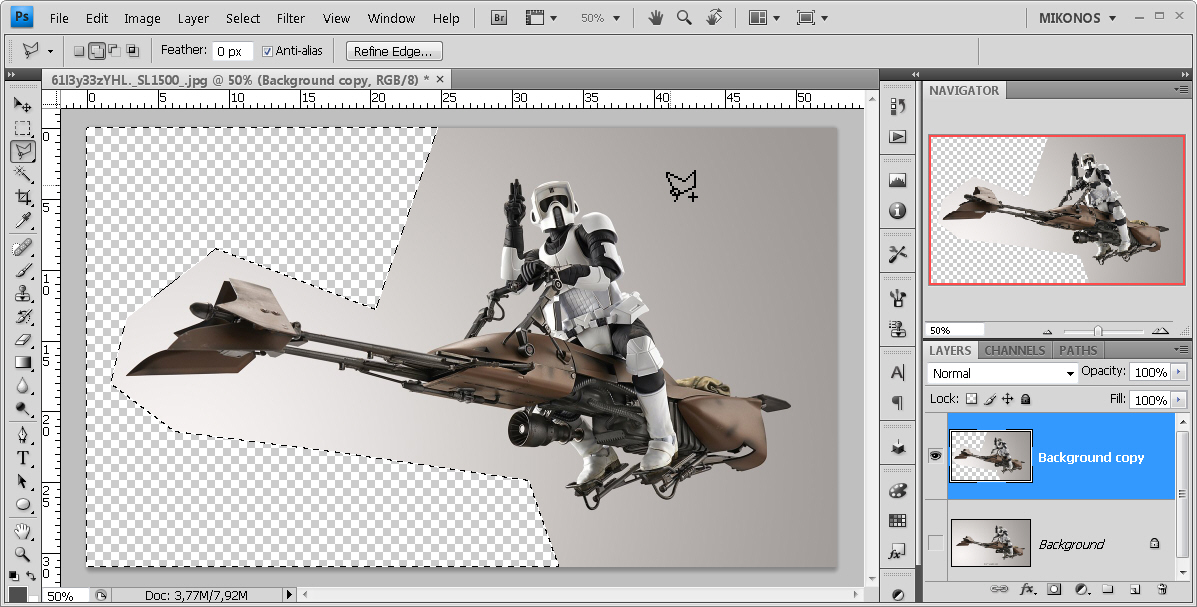The width and height of the screenshot is (1197, 607).
Task: Open the Tool Presets panel icon
Action: pyautogui.click(x=898, y=254)
